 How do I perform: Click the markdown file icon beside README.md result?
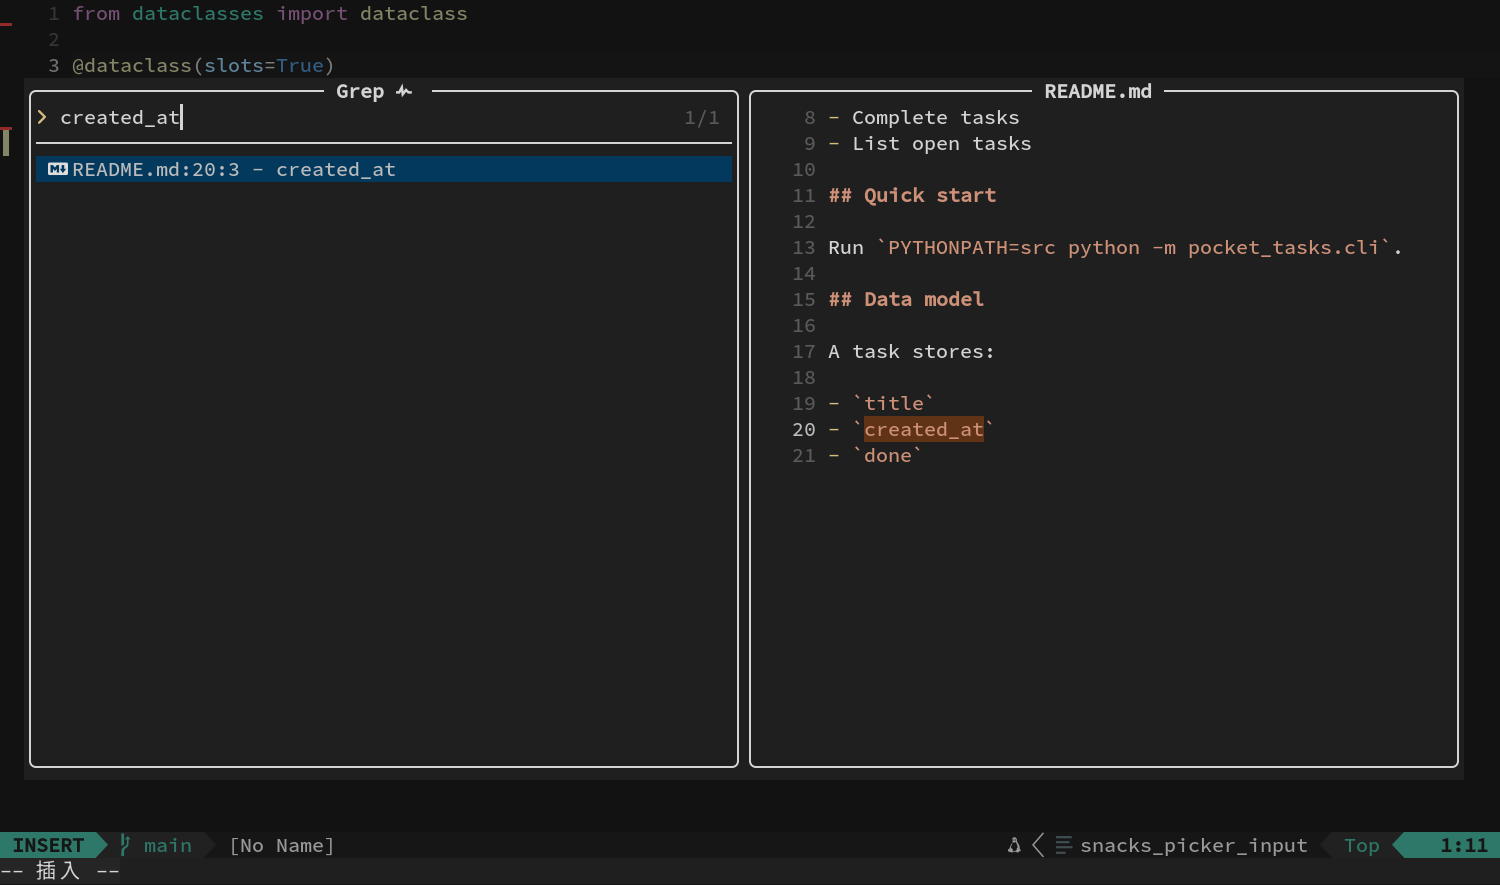click(x=58, y=169)
